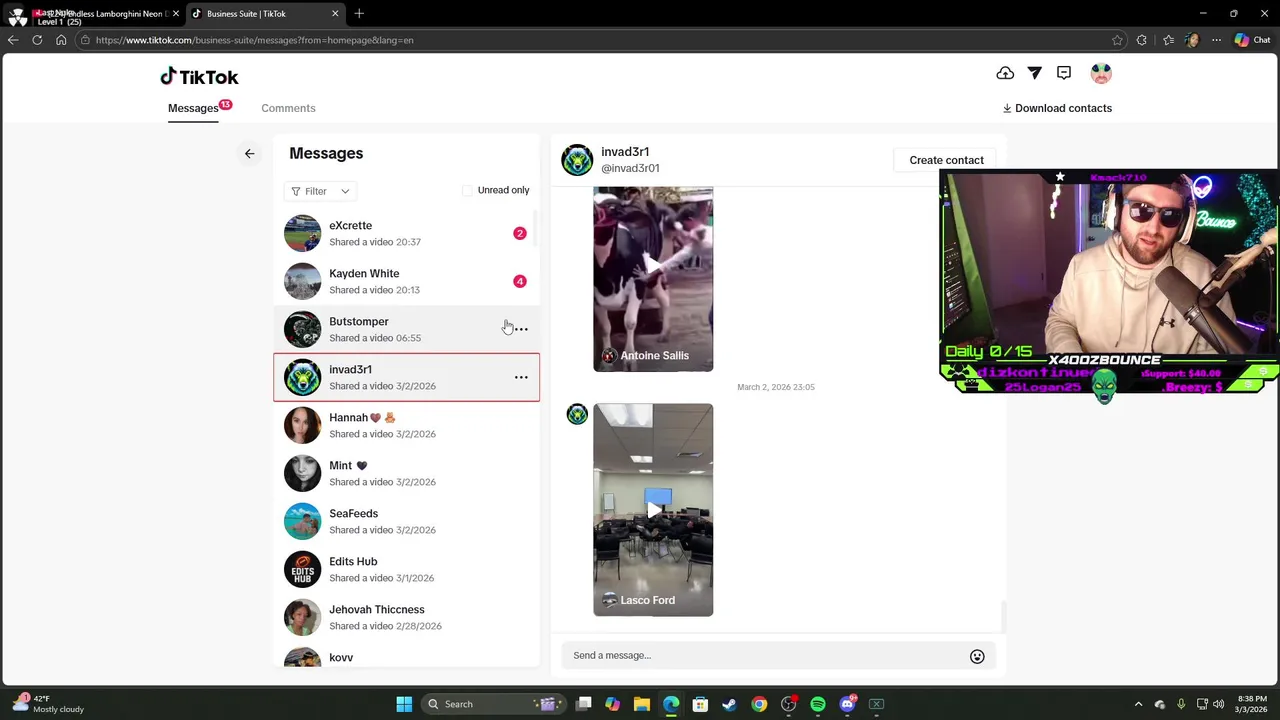
Task: Open Mint conversation
Action: 406,473
